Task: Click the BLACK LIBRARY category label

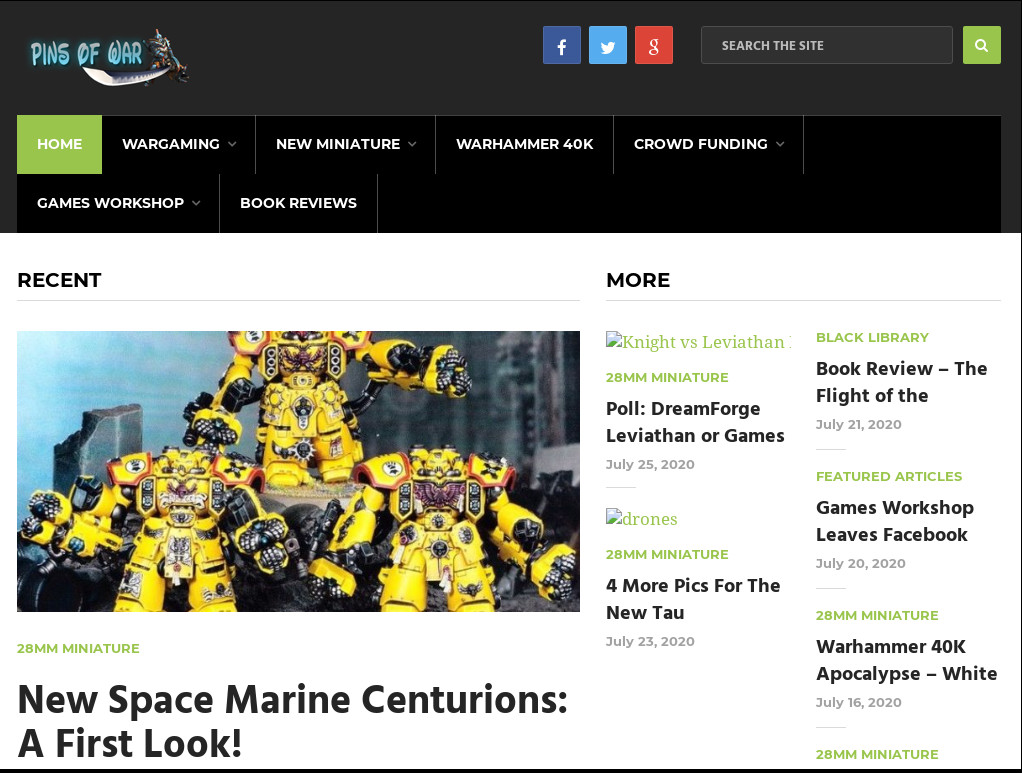Action: pos(872,337)
